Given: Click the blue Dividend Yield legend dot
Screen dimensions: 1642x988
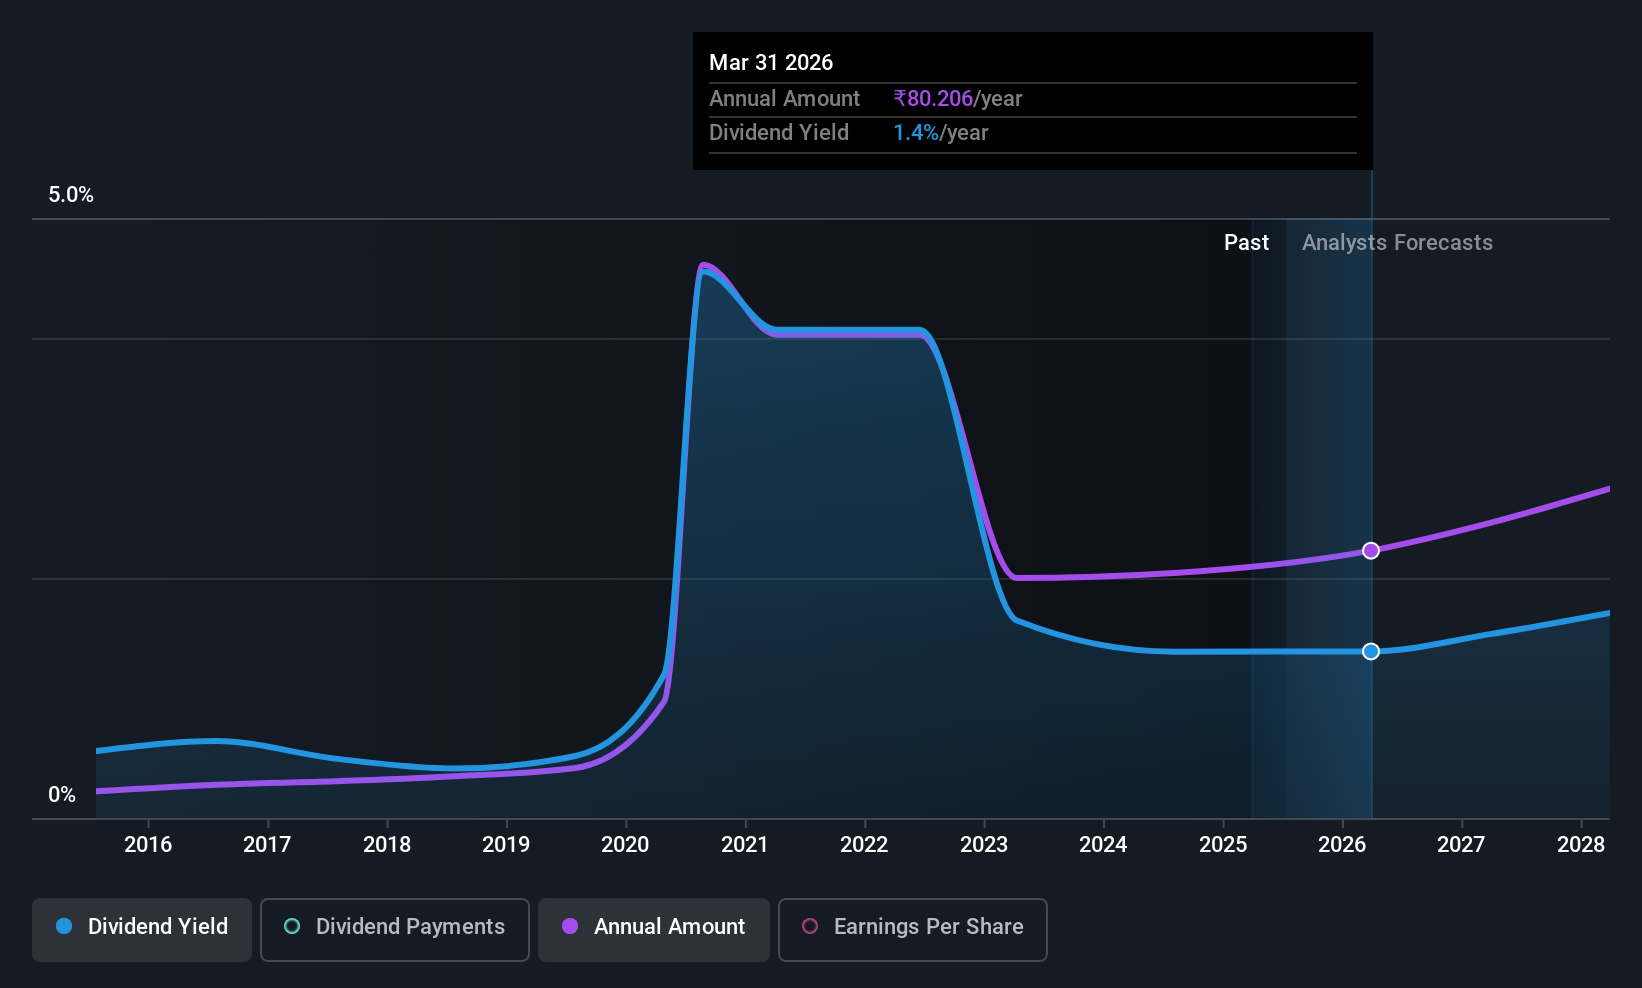Looking at the screenshot, I should (64, 926).
